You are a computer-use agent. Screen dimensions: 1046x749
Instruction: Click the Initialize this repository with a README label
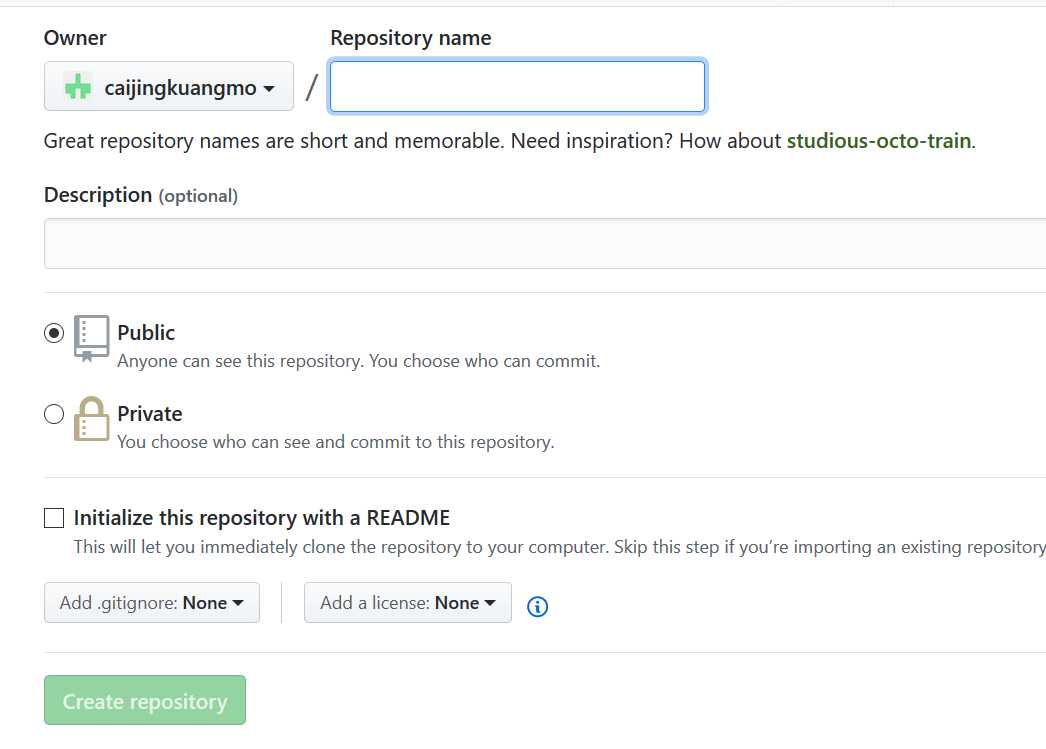coord(262,518)
